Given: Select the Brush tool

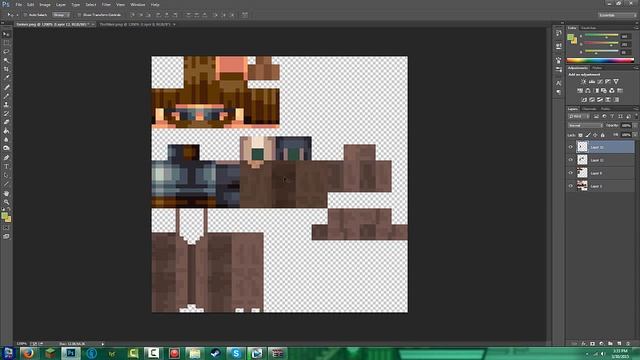Looking at the screenshot, I should coord(6,96).
